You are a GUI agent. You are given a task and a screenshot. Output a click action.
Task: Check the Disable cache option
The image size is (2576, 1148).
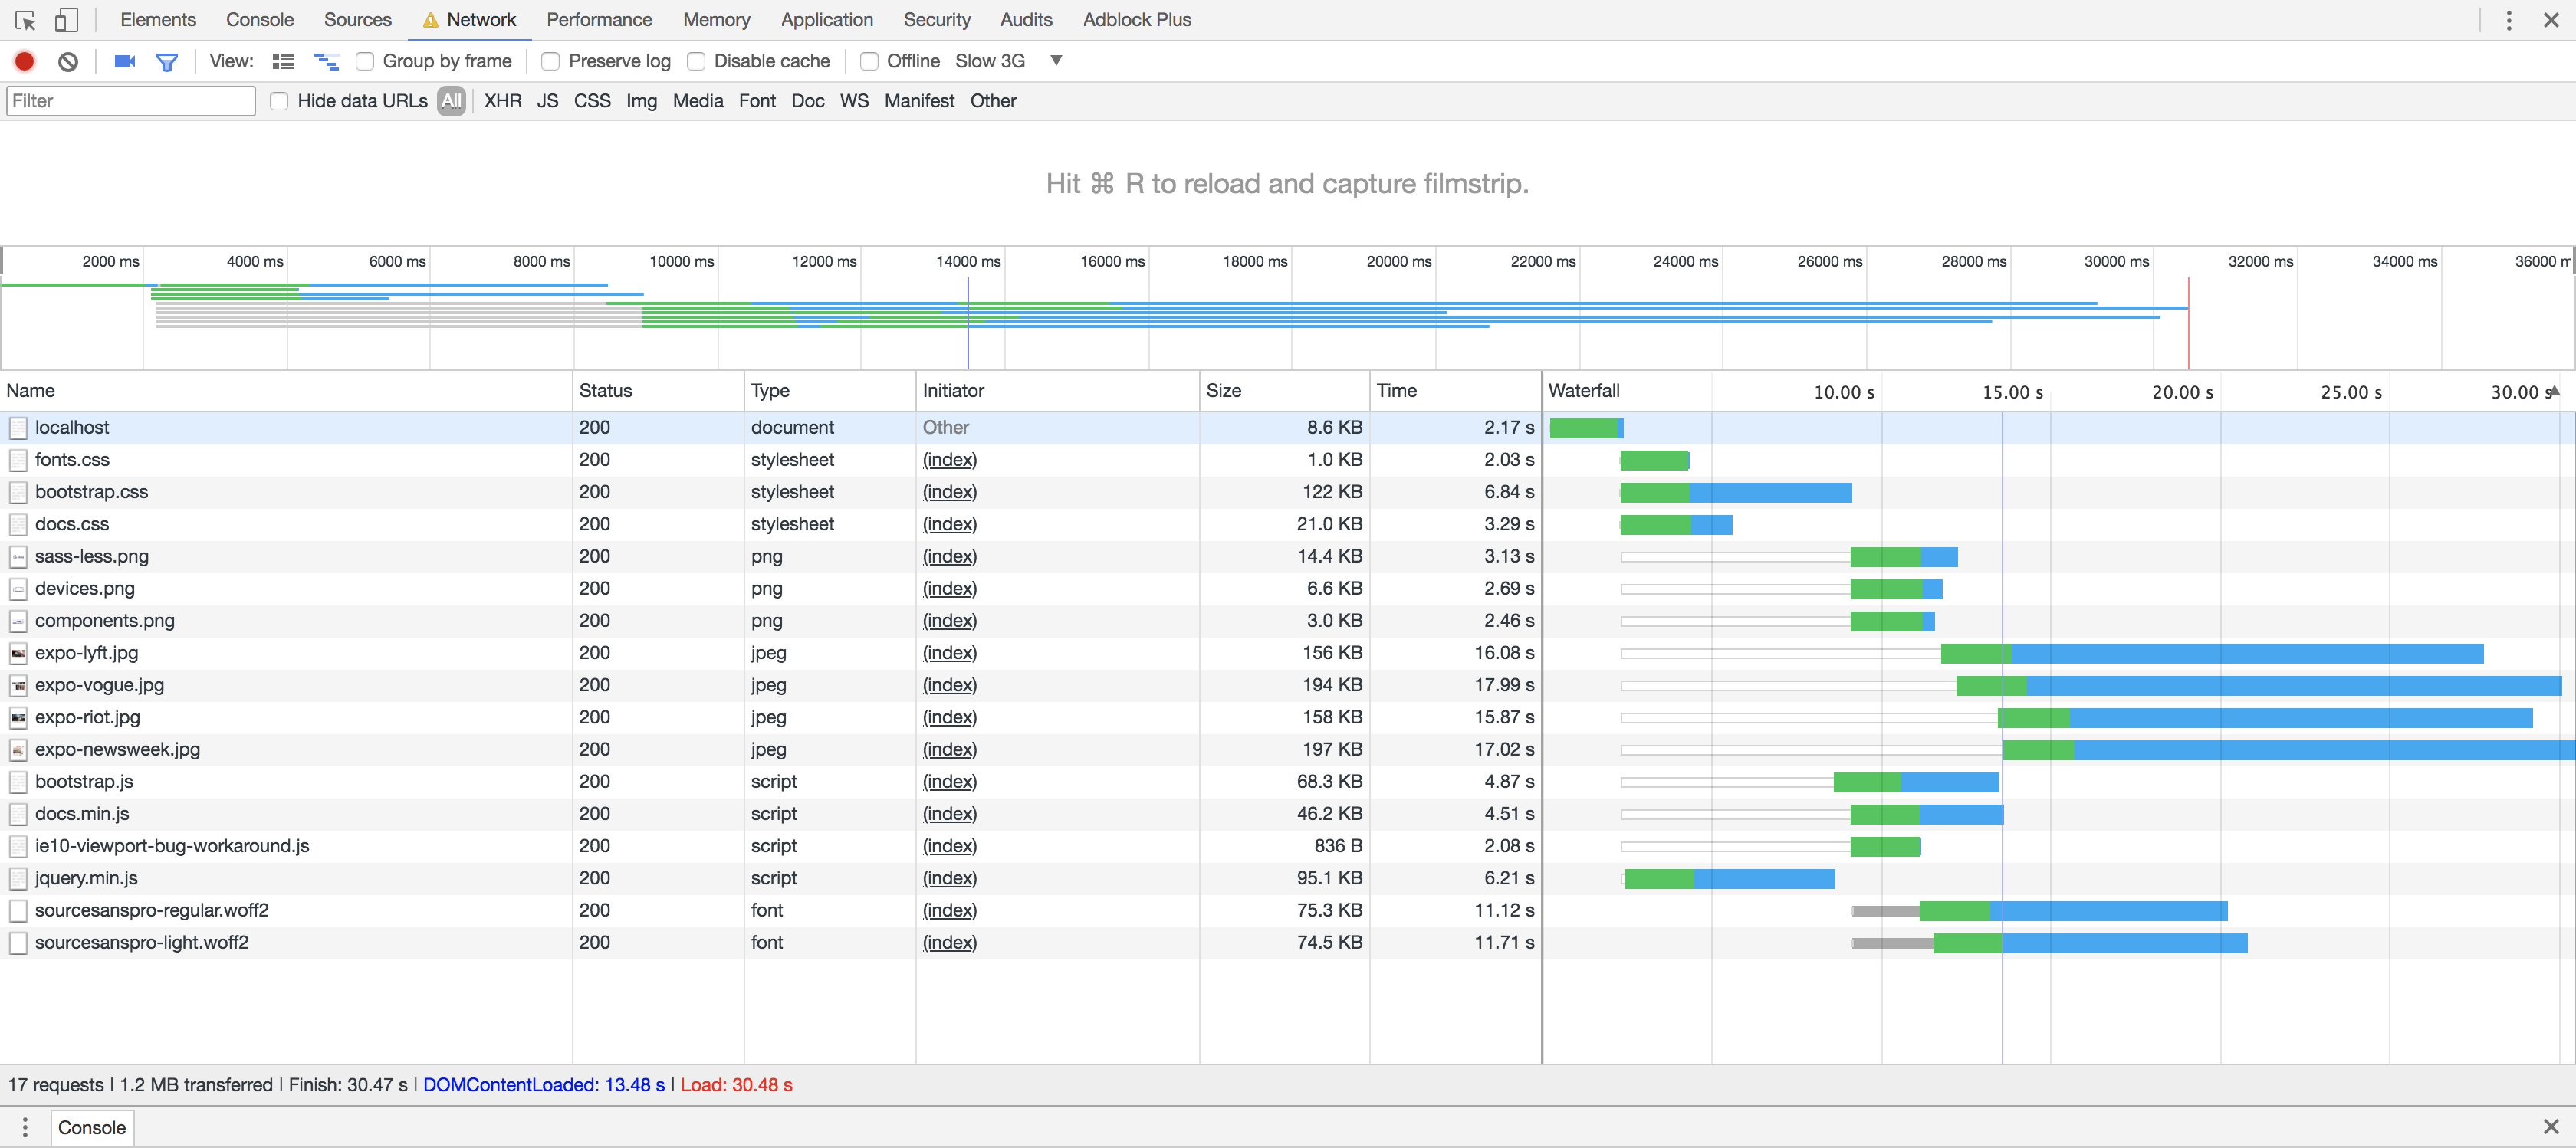coord(696,61)
